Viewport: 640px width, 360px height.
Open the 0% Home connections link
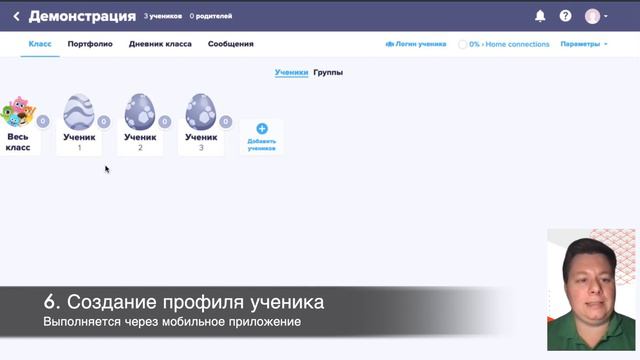click(504, 44)
